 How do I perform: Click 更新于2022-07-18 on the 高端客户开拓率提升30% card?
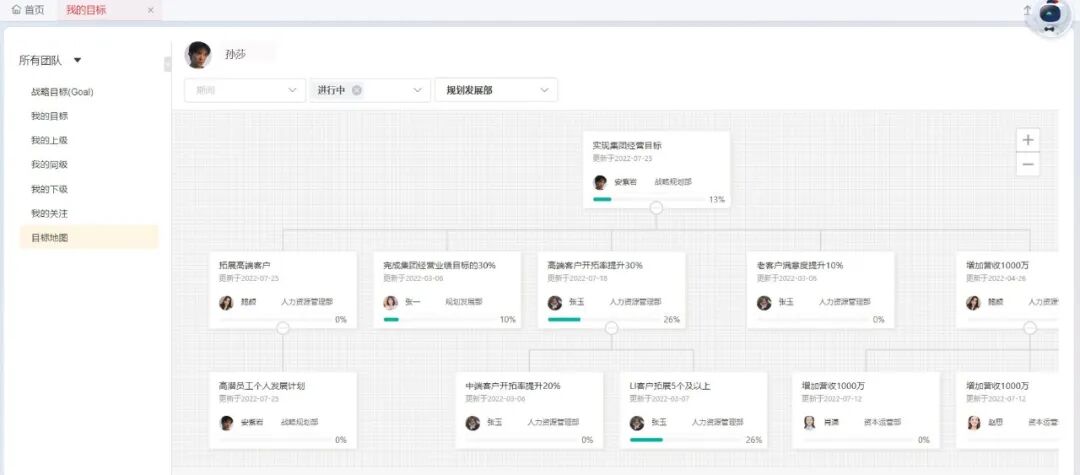click(x=577, y=279)
